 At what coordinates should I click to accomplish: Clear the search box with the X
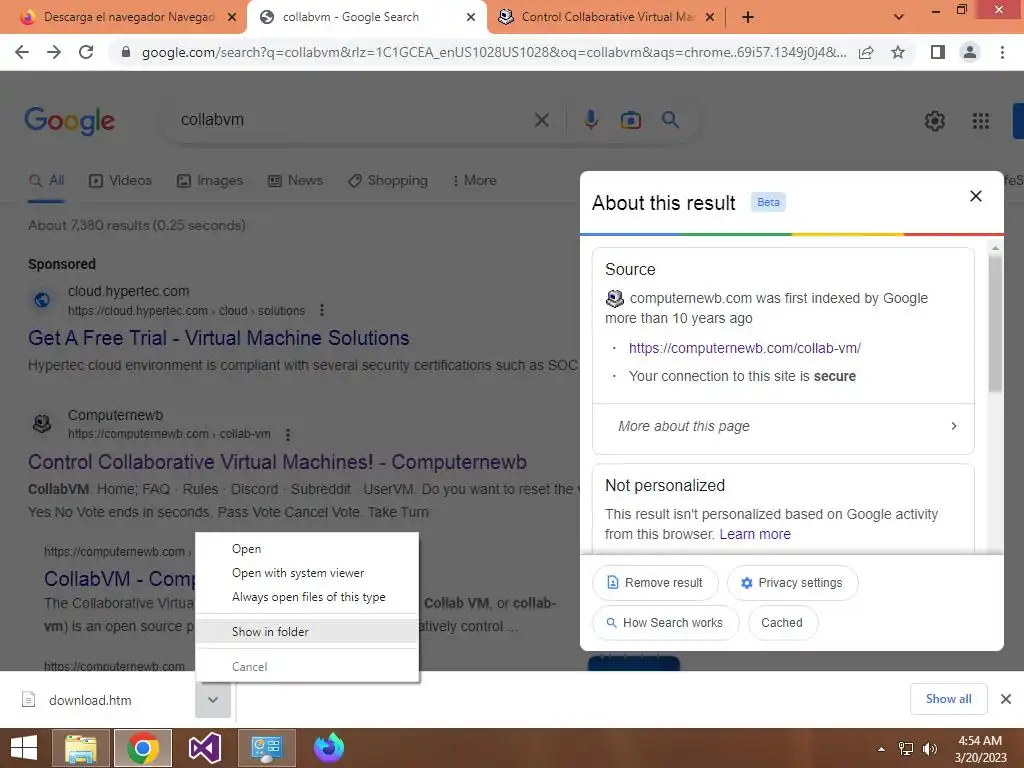coord(541,120)
